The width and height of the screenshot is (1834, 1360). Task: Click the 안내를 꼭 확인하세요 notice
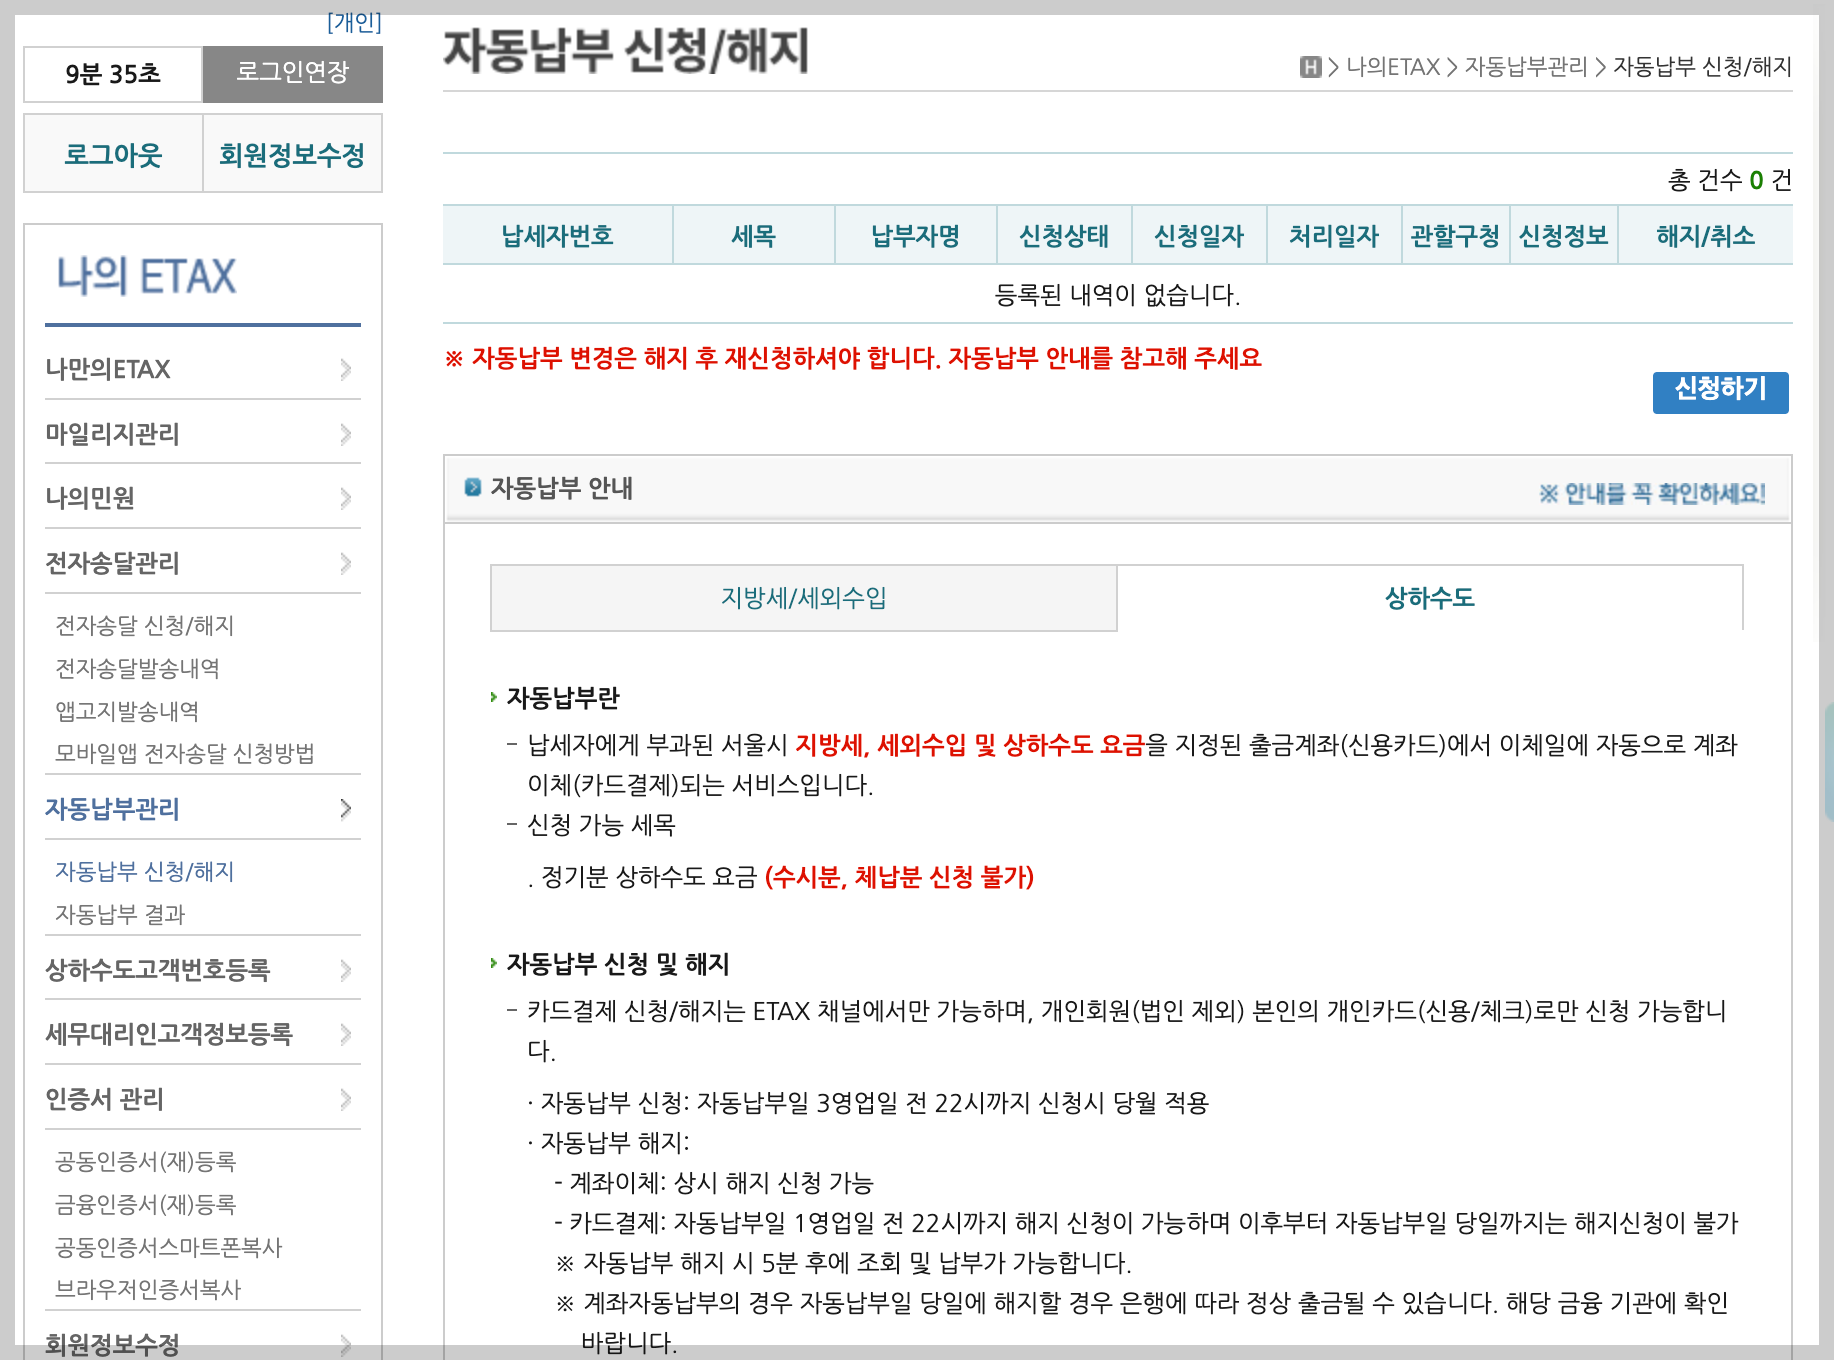point(1652,493)
